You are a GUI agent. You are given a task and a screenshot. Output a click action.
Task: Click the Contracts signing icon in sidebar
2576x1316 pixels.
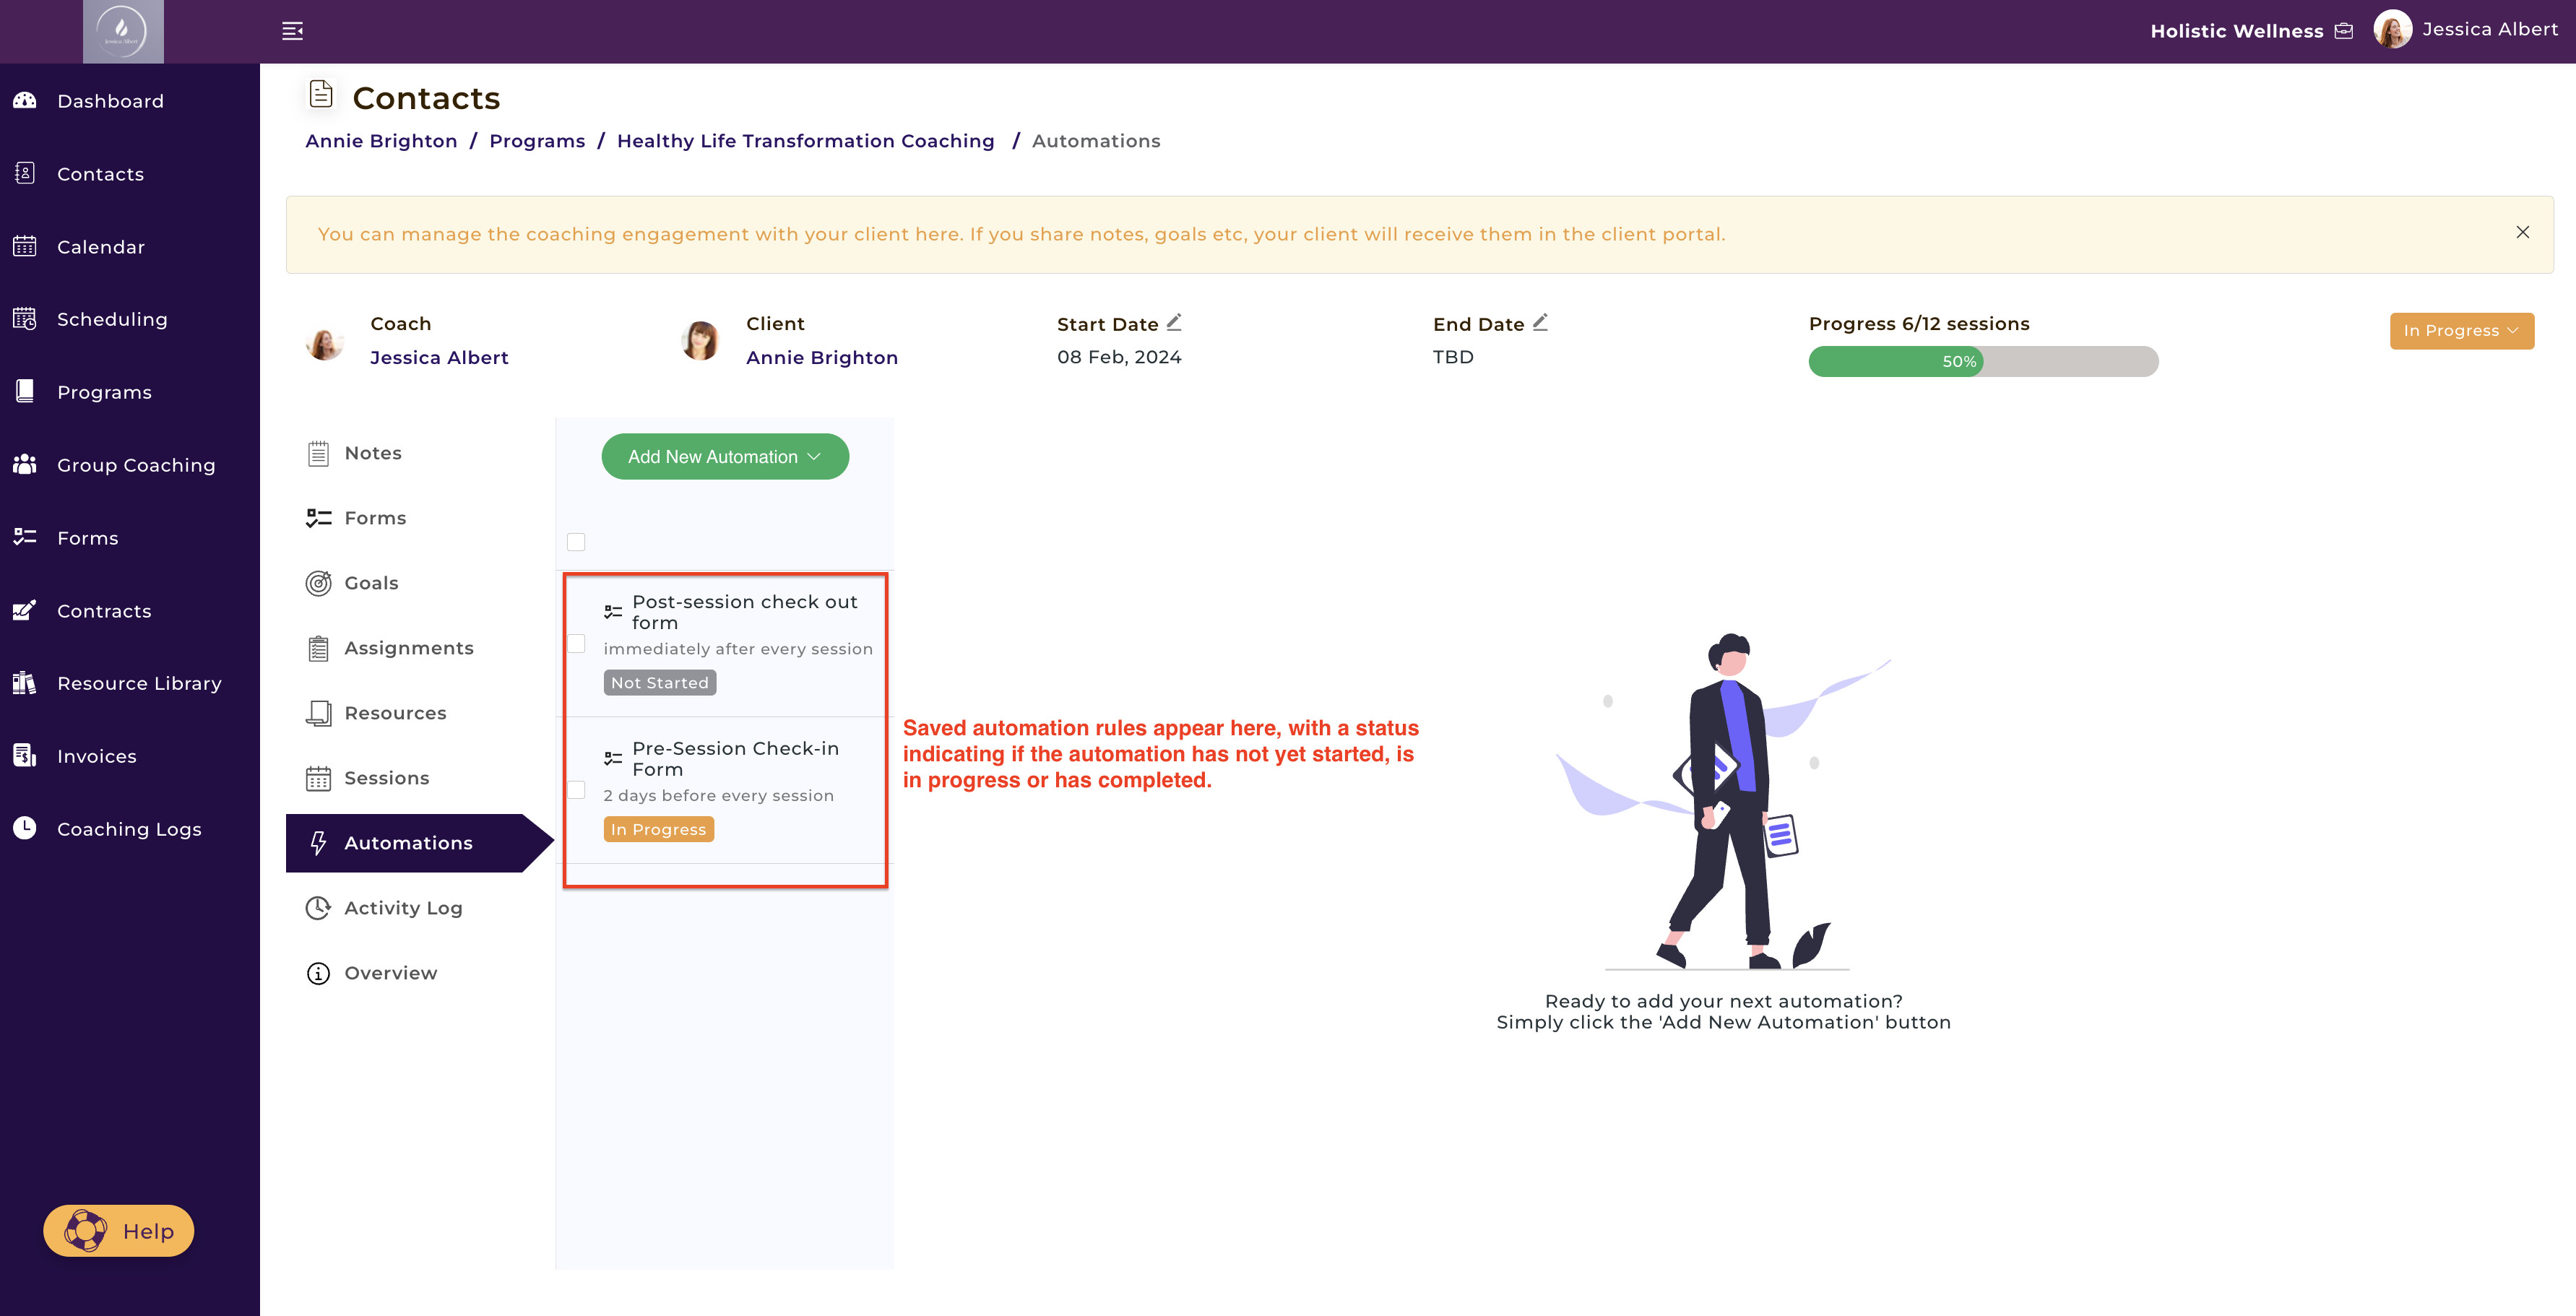click(25, 610)
